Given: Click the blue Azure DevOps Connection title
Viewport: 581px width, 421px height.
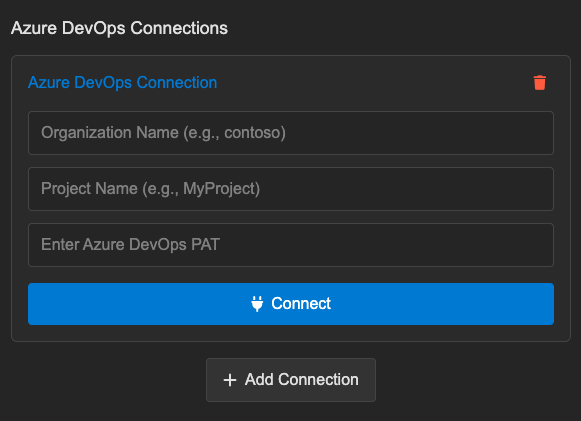Looking at the screenshot, I should (x=123, y=83).
